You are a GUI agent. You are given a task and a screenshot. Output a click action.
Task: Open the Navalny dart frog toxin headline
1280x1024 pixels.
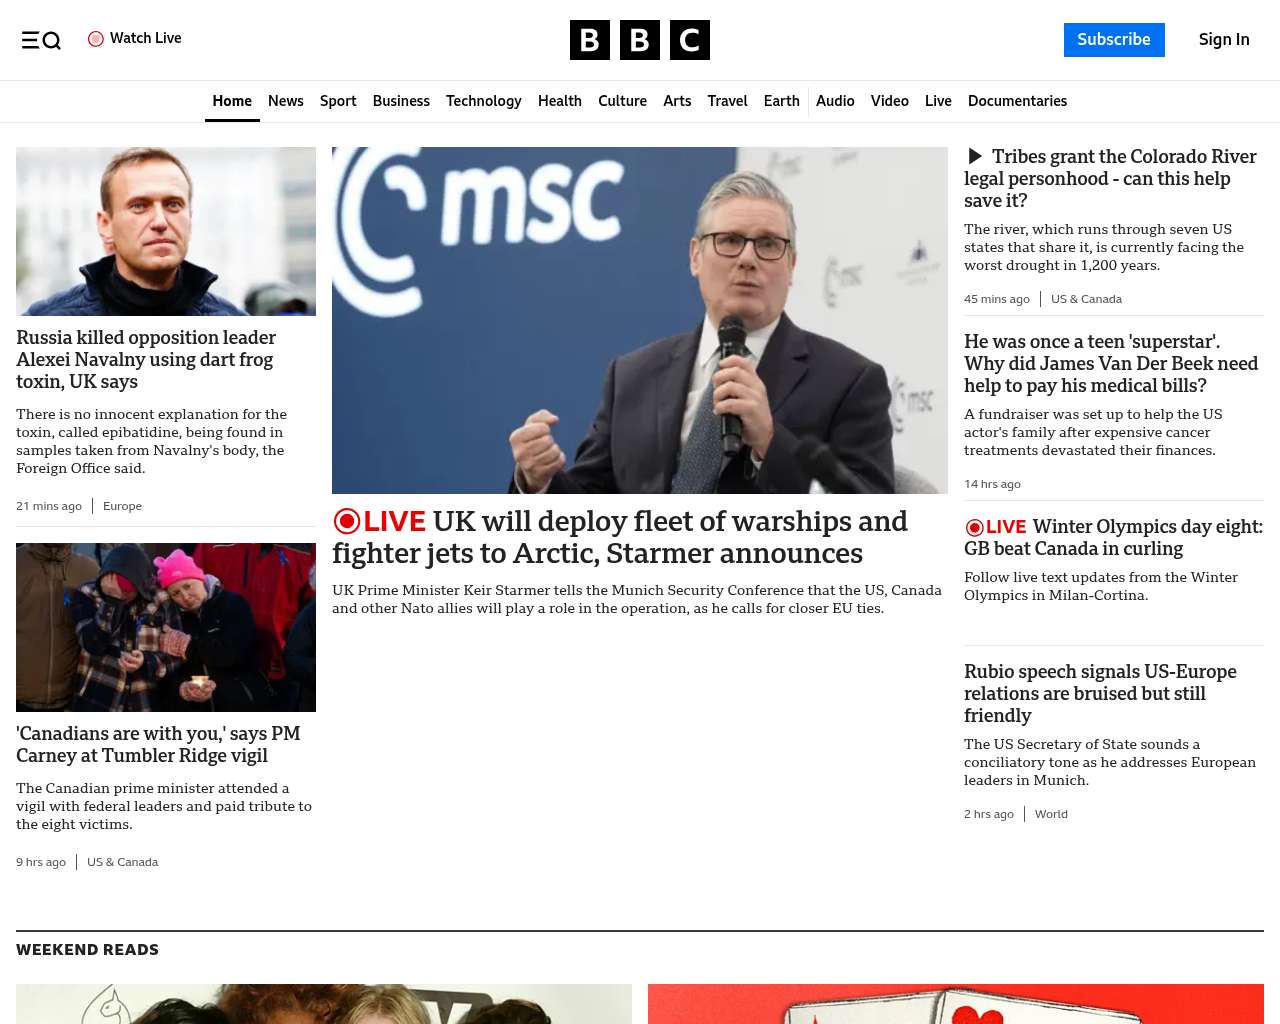[x=146, y=360]
